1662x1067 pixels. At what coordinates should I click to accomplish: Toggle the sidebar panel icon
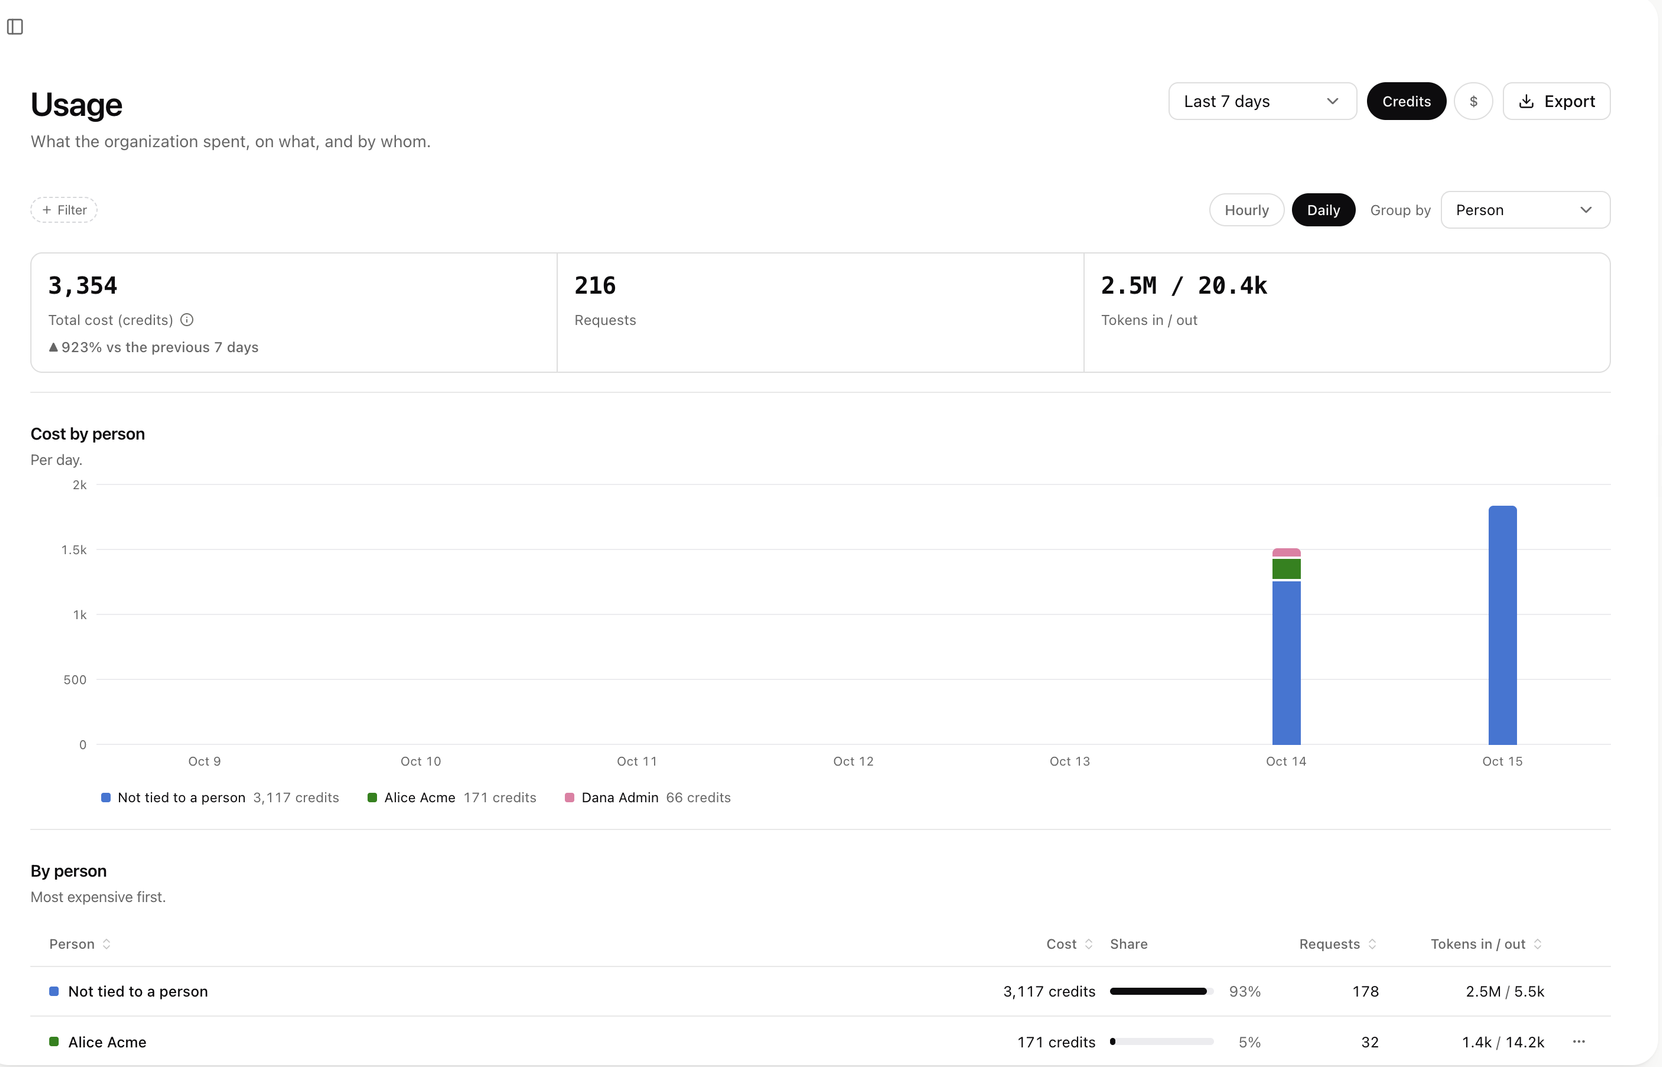coord(15,27)
